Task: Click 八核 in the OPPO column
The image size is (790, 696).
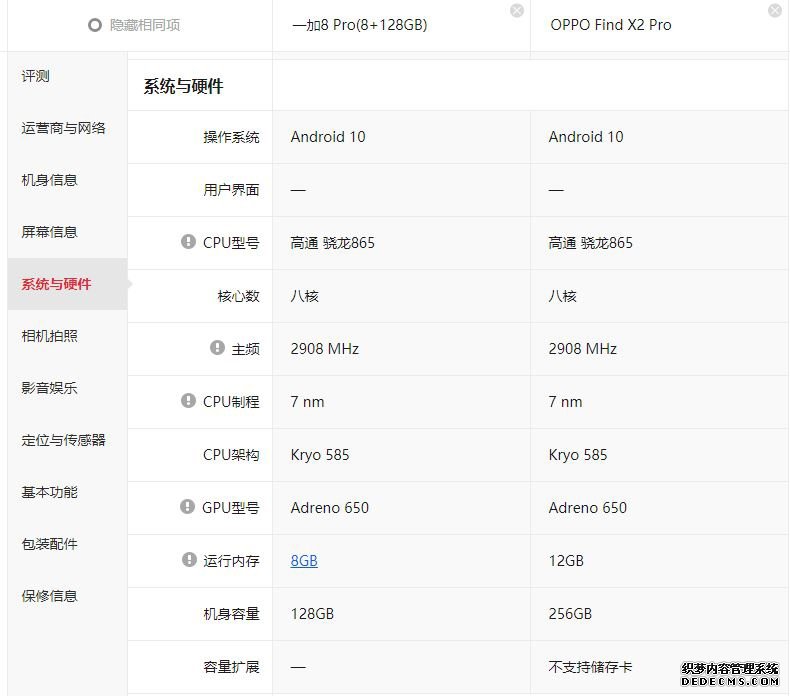Action: tap(562, 296)
